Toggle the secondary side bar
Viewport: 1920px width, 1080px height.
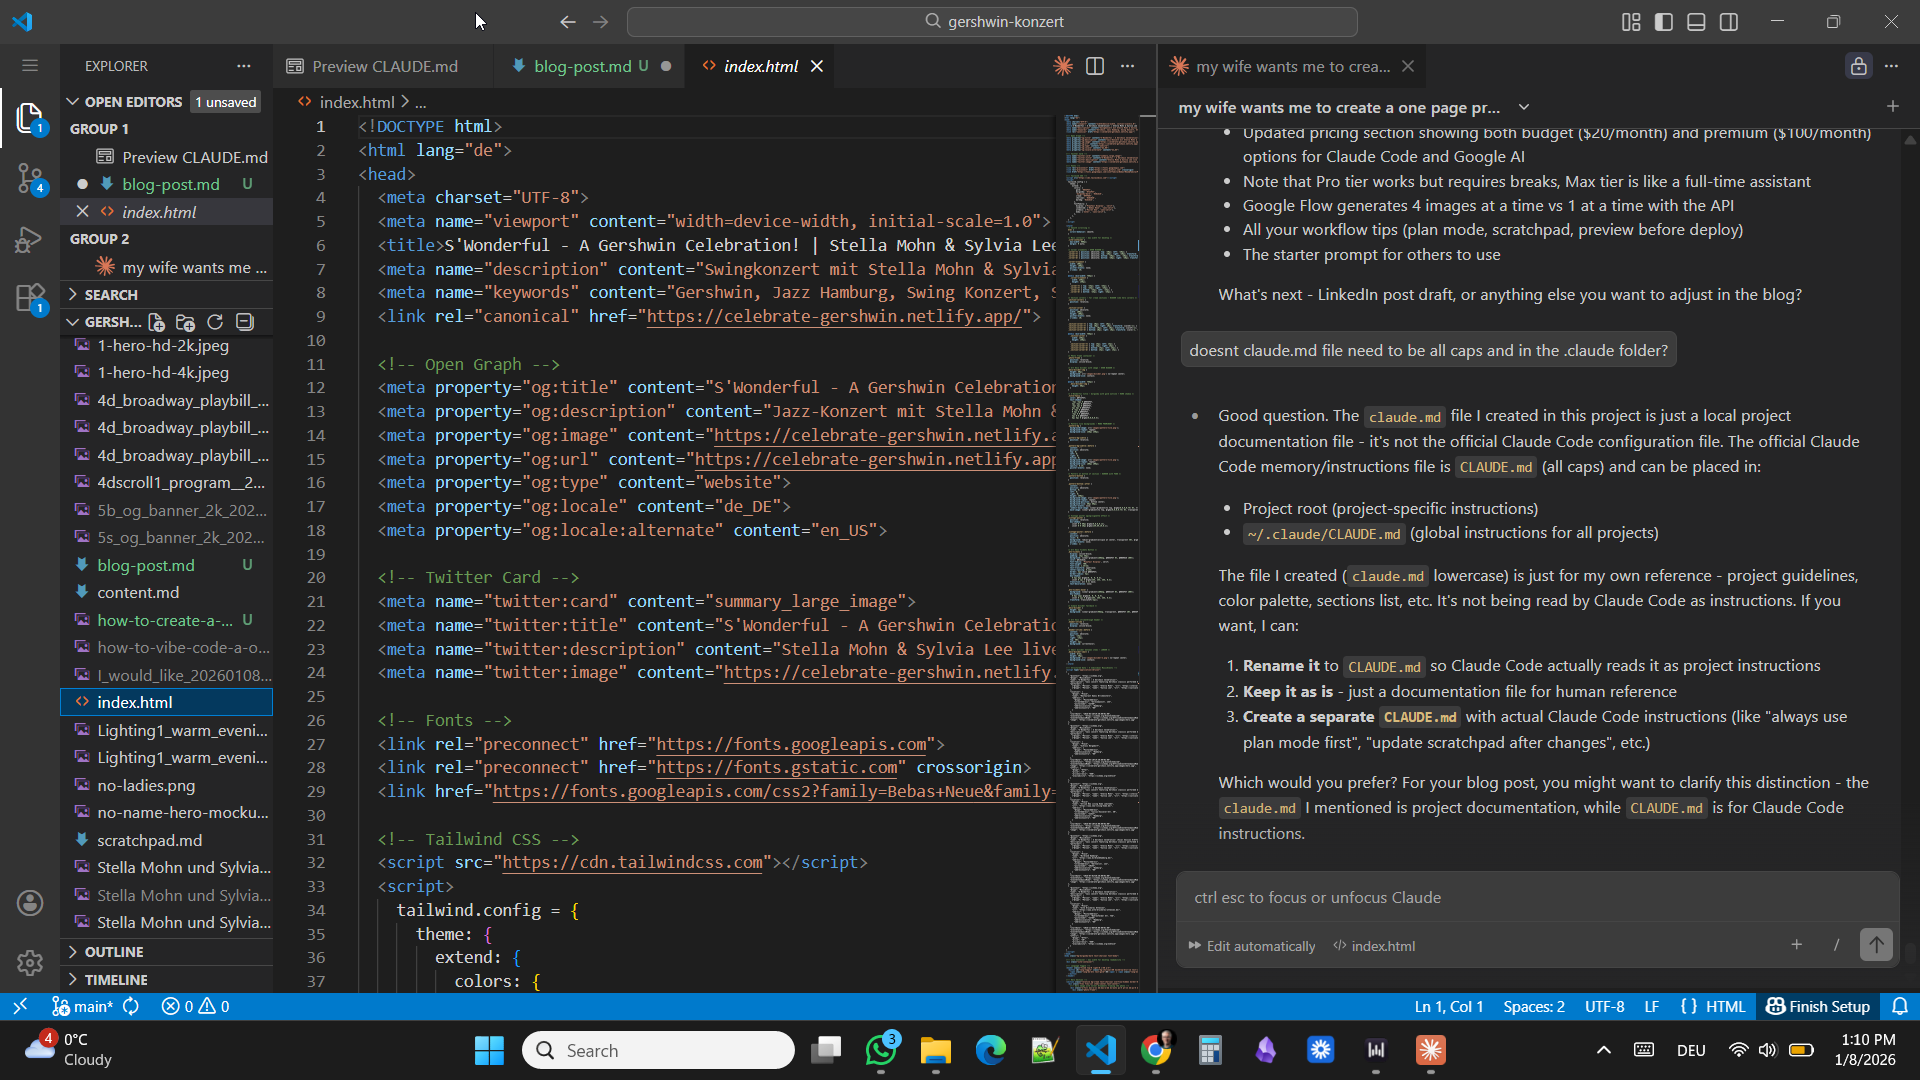1730,21
